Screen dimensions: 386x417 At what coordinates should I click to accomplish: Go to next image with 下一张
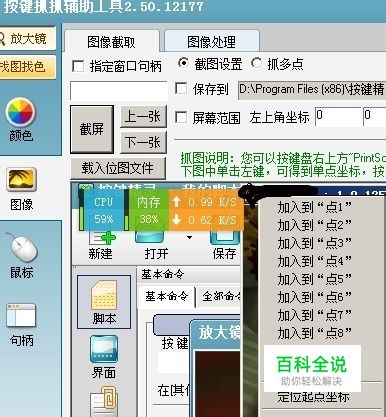[x=143, y=143]
